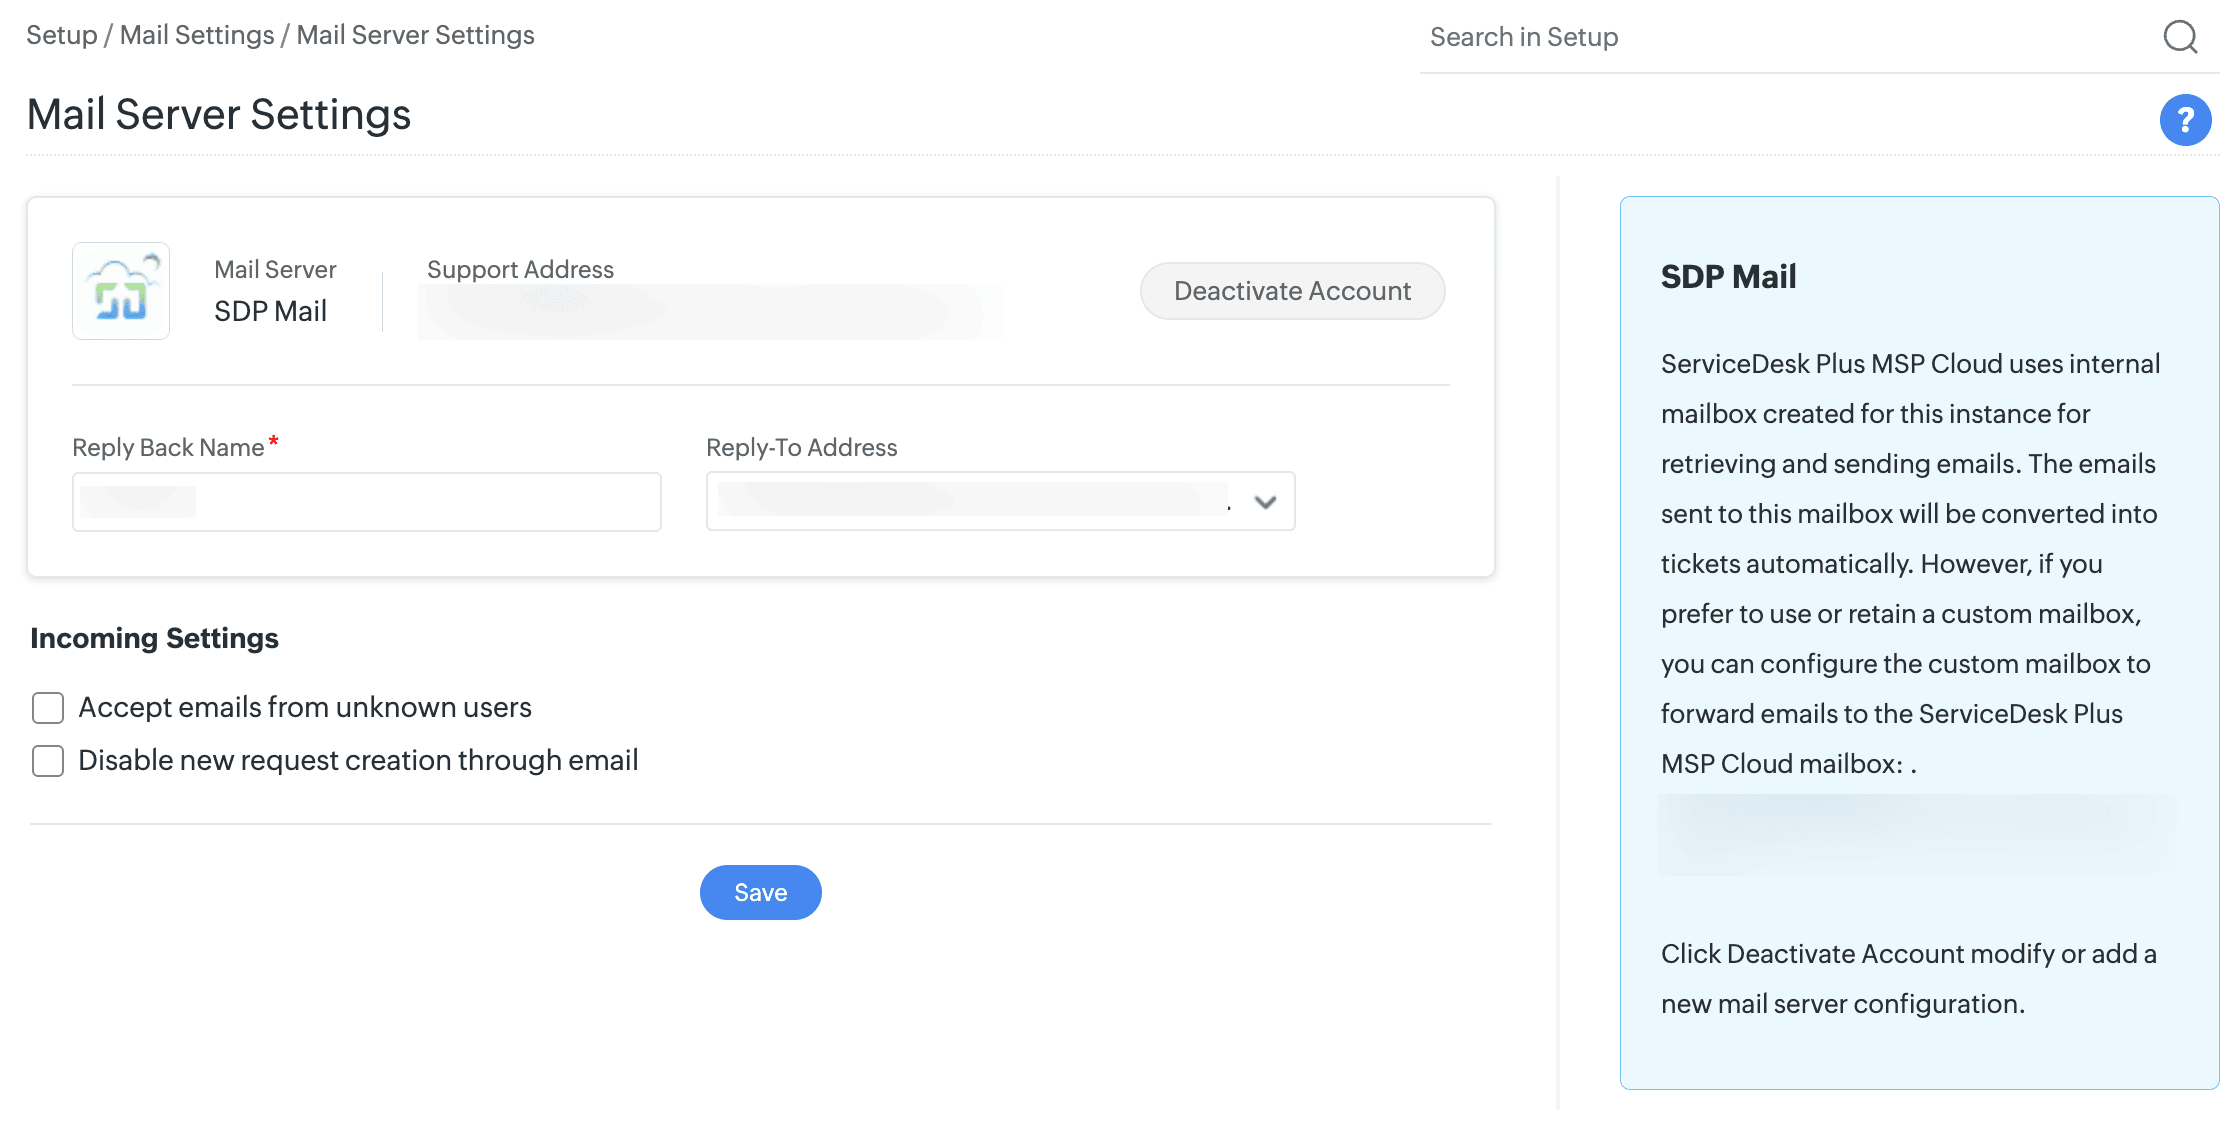The image size is (2234, 1128).
Task: Go to Setup breadcrumb
Action: [61, 35]
